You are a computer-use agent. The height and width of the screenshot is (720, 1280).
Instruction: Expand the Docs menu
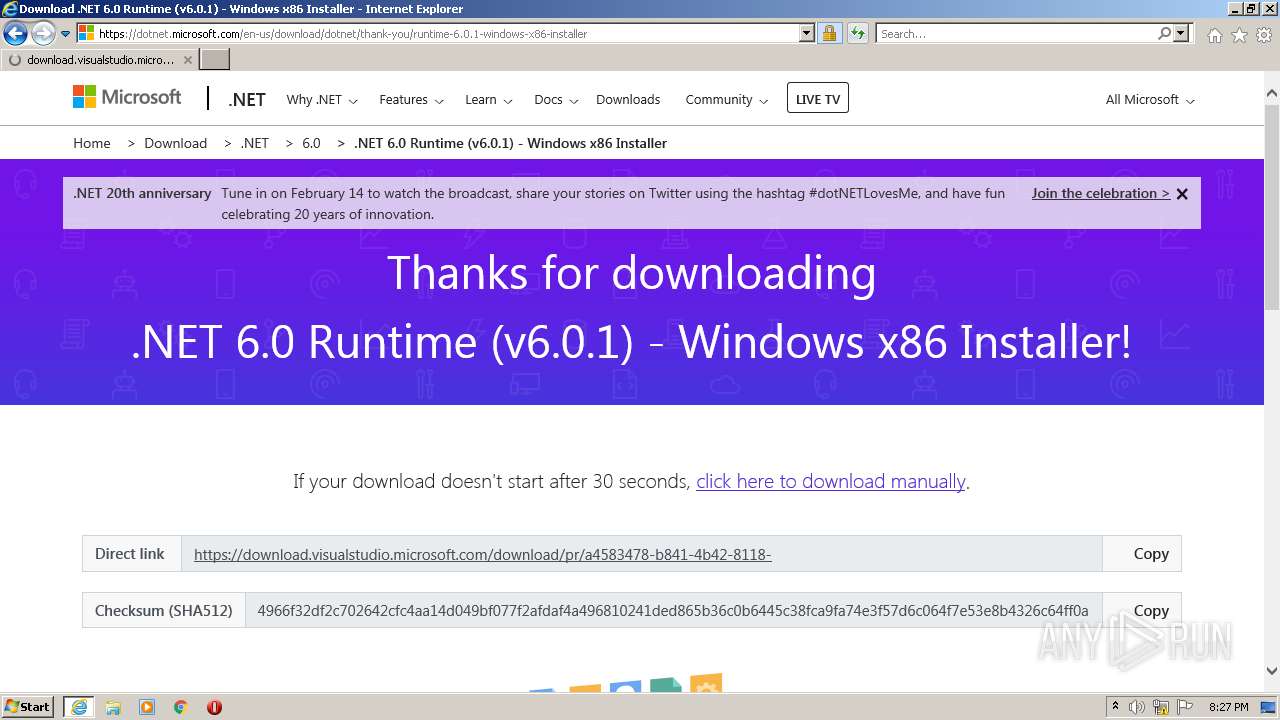(556, 99)
